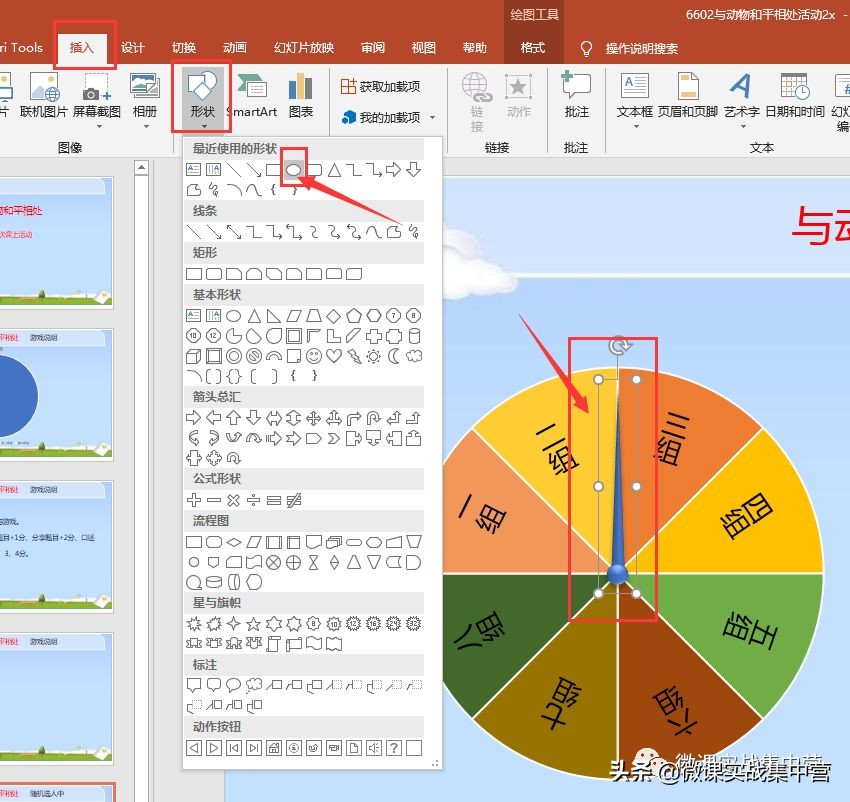Image resolution: width=850 pixels, height=802 pixels.
Task: Pick the down arrow in recent shapes
Action: [414, 170]
